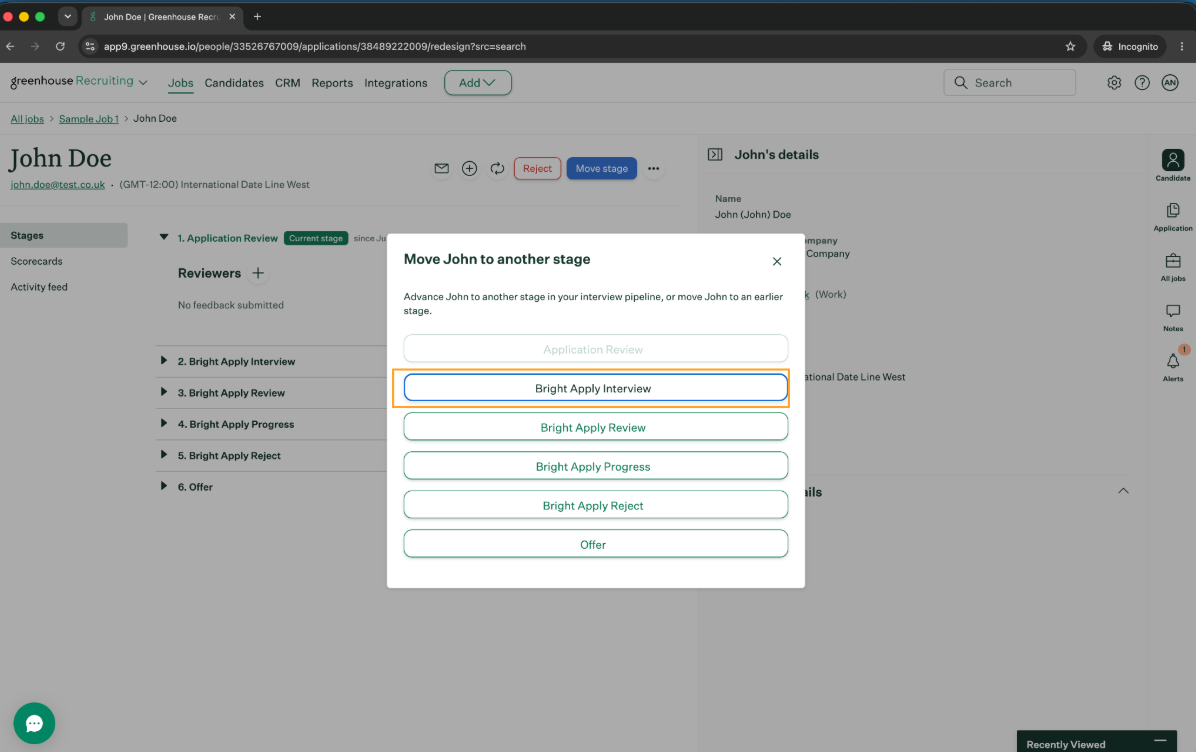The width and height of the screenshot is (1196, 752).
Task: View site information icon in address bar
Action: coord(90,47)
